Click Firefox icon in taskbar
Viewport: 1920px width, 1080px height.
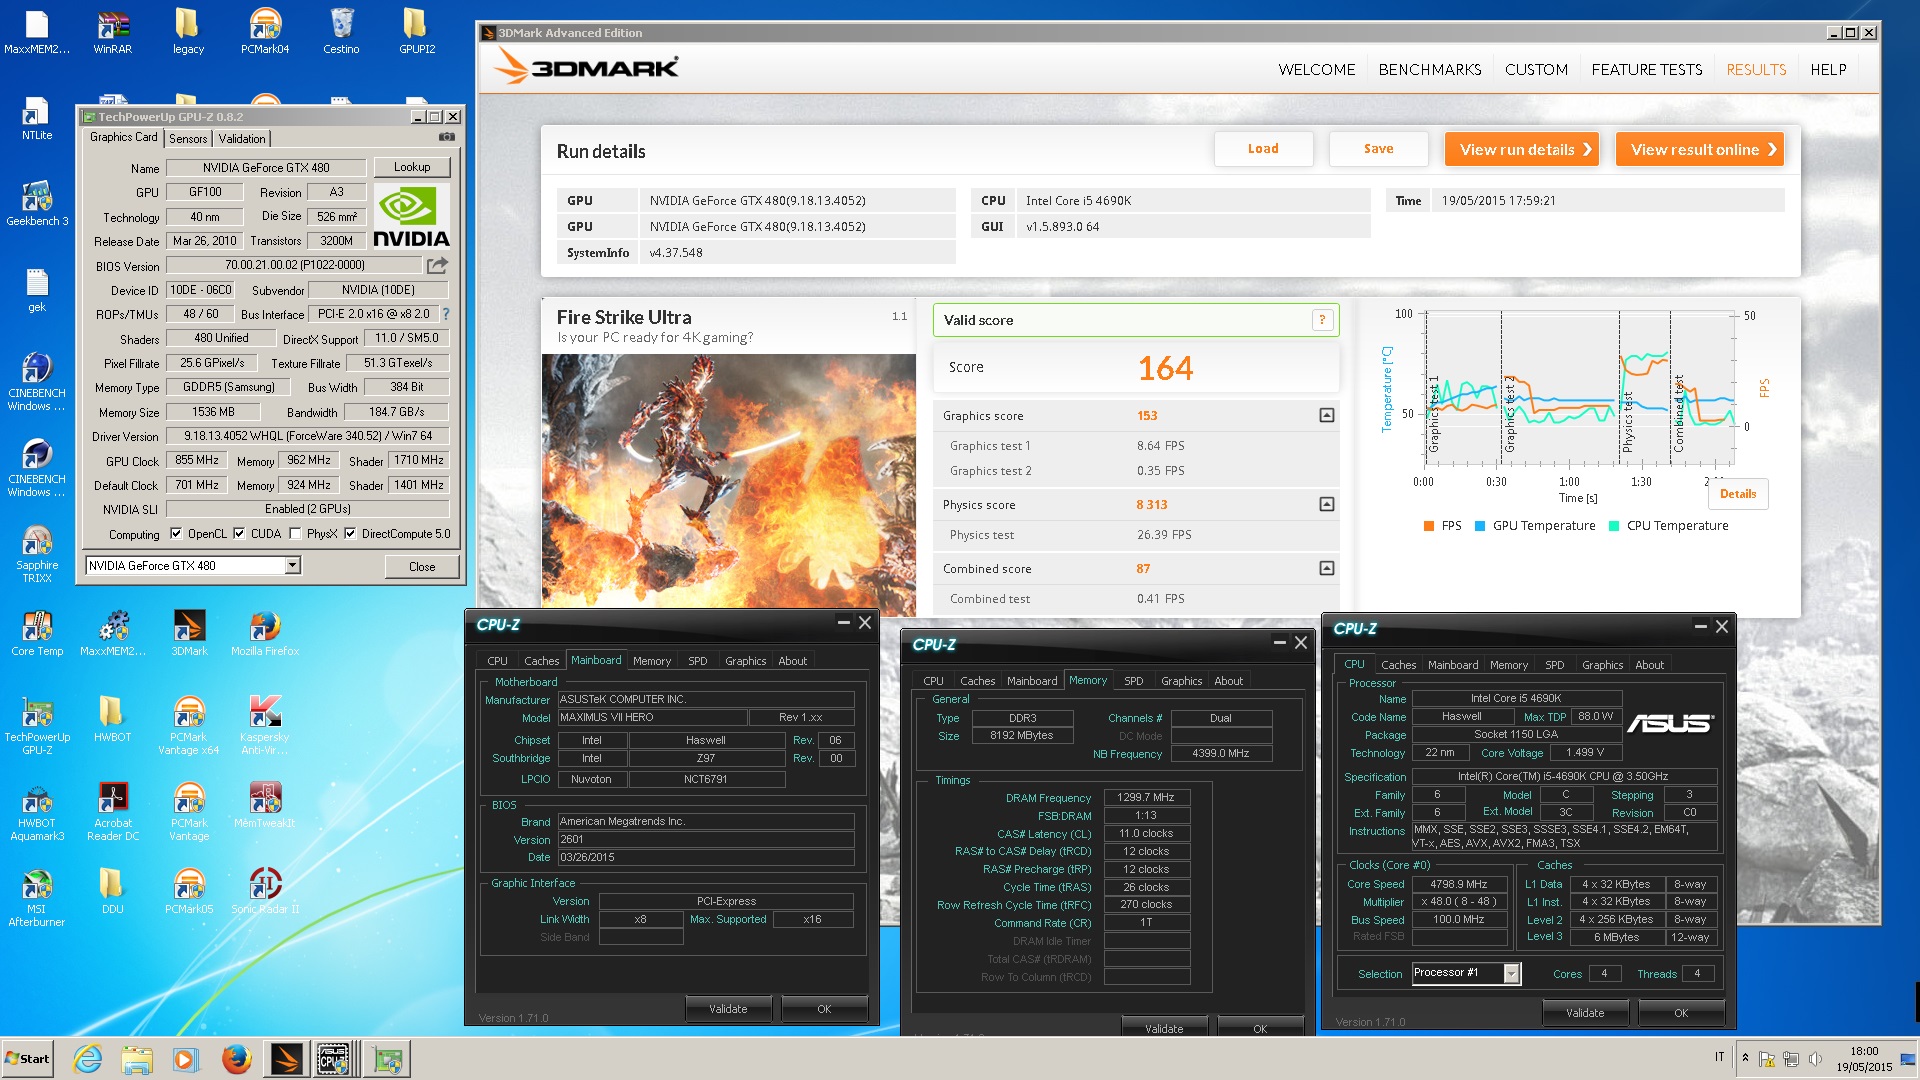pyautogui.click(x=236, y=1058)
